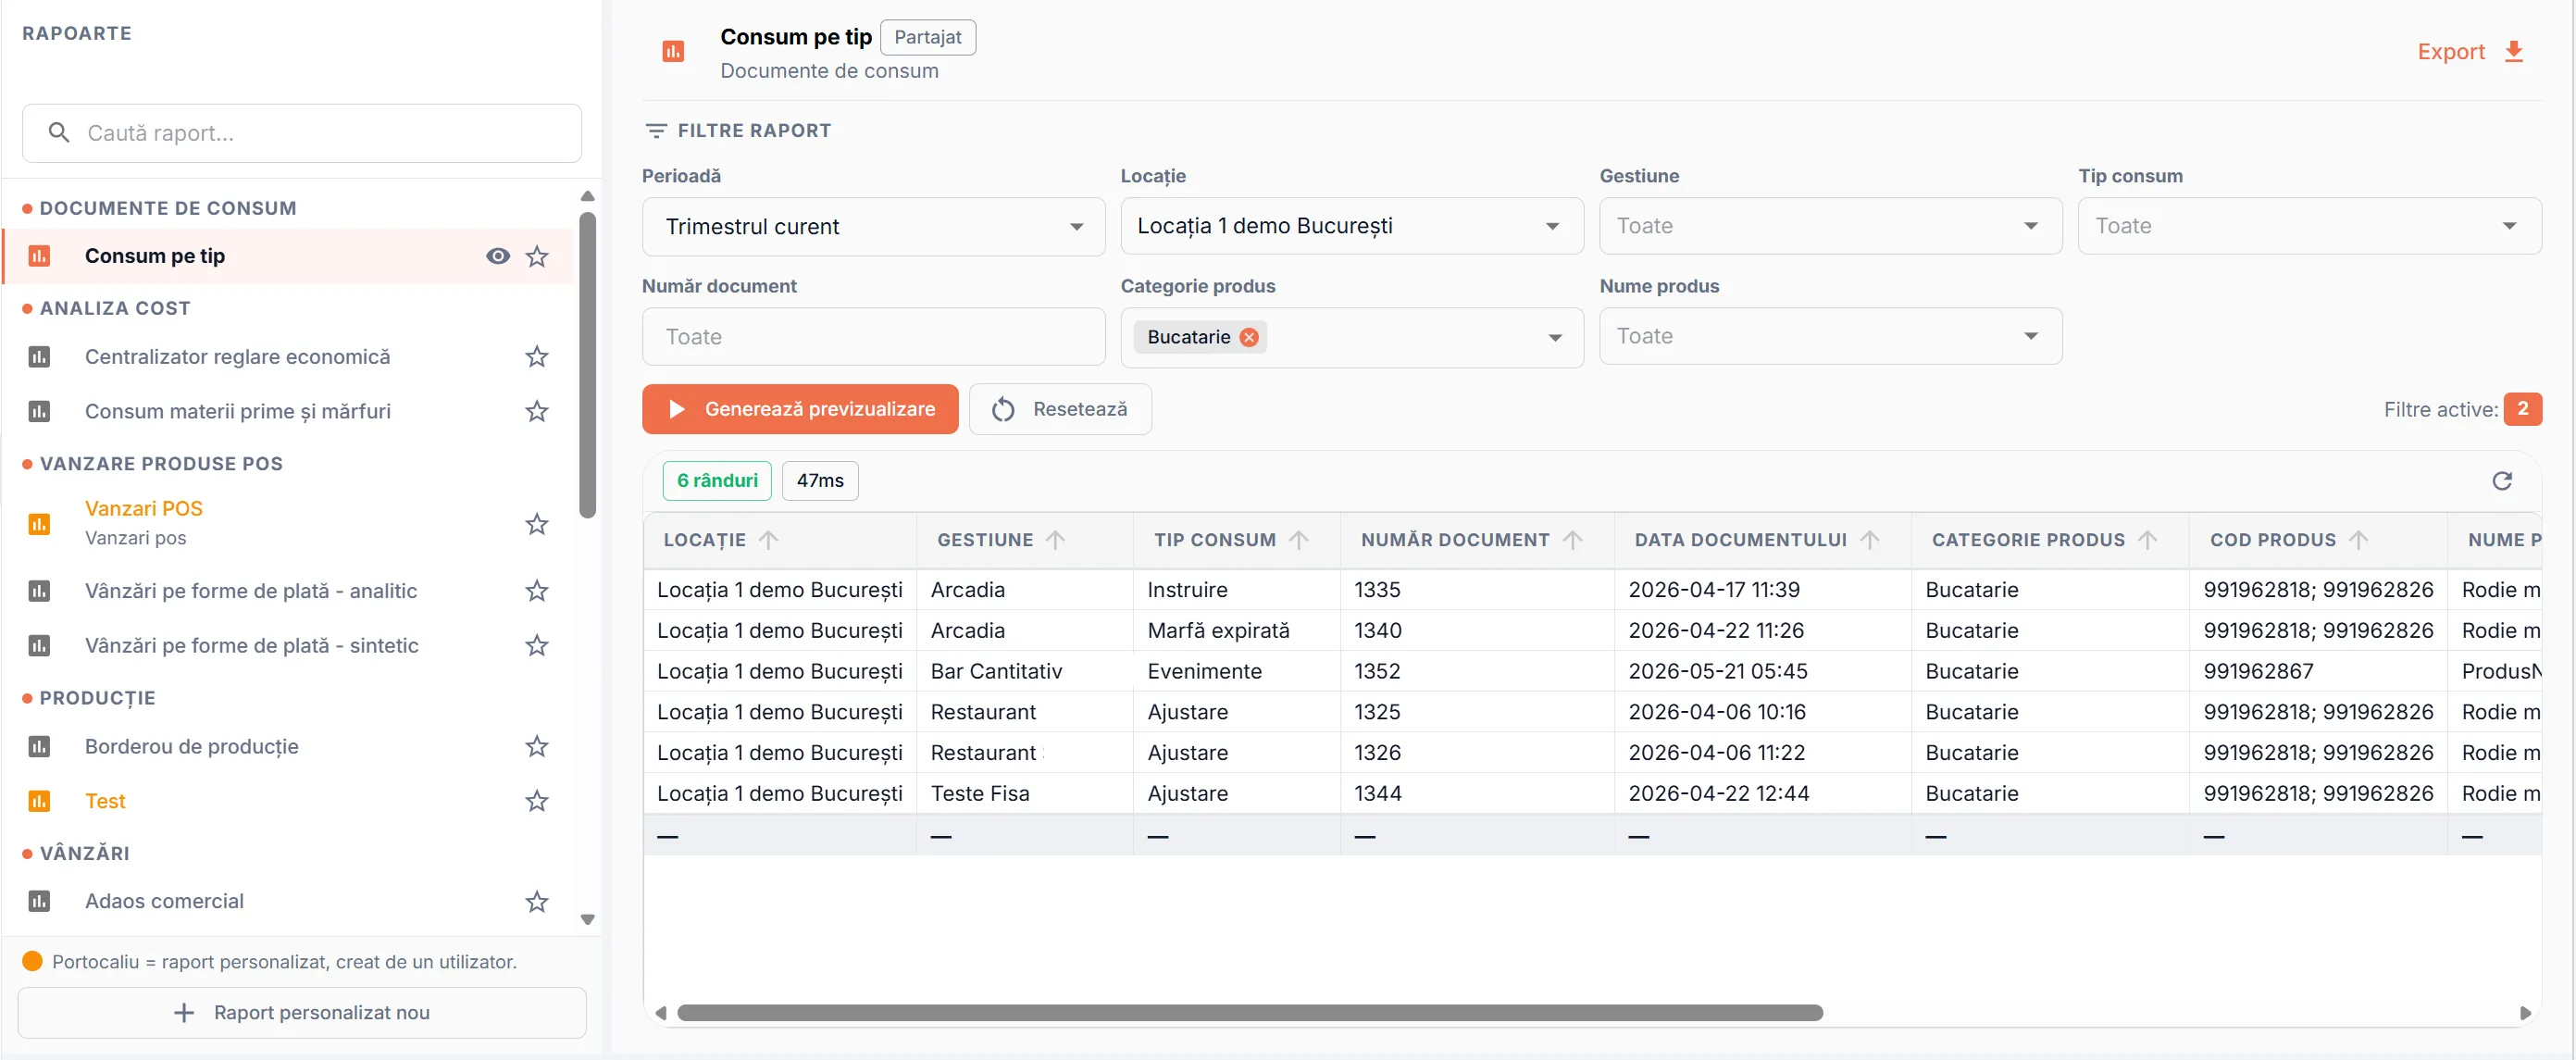
Task: Sort by Data documentului column arrow
Action: [x=1869, y=540]
